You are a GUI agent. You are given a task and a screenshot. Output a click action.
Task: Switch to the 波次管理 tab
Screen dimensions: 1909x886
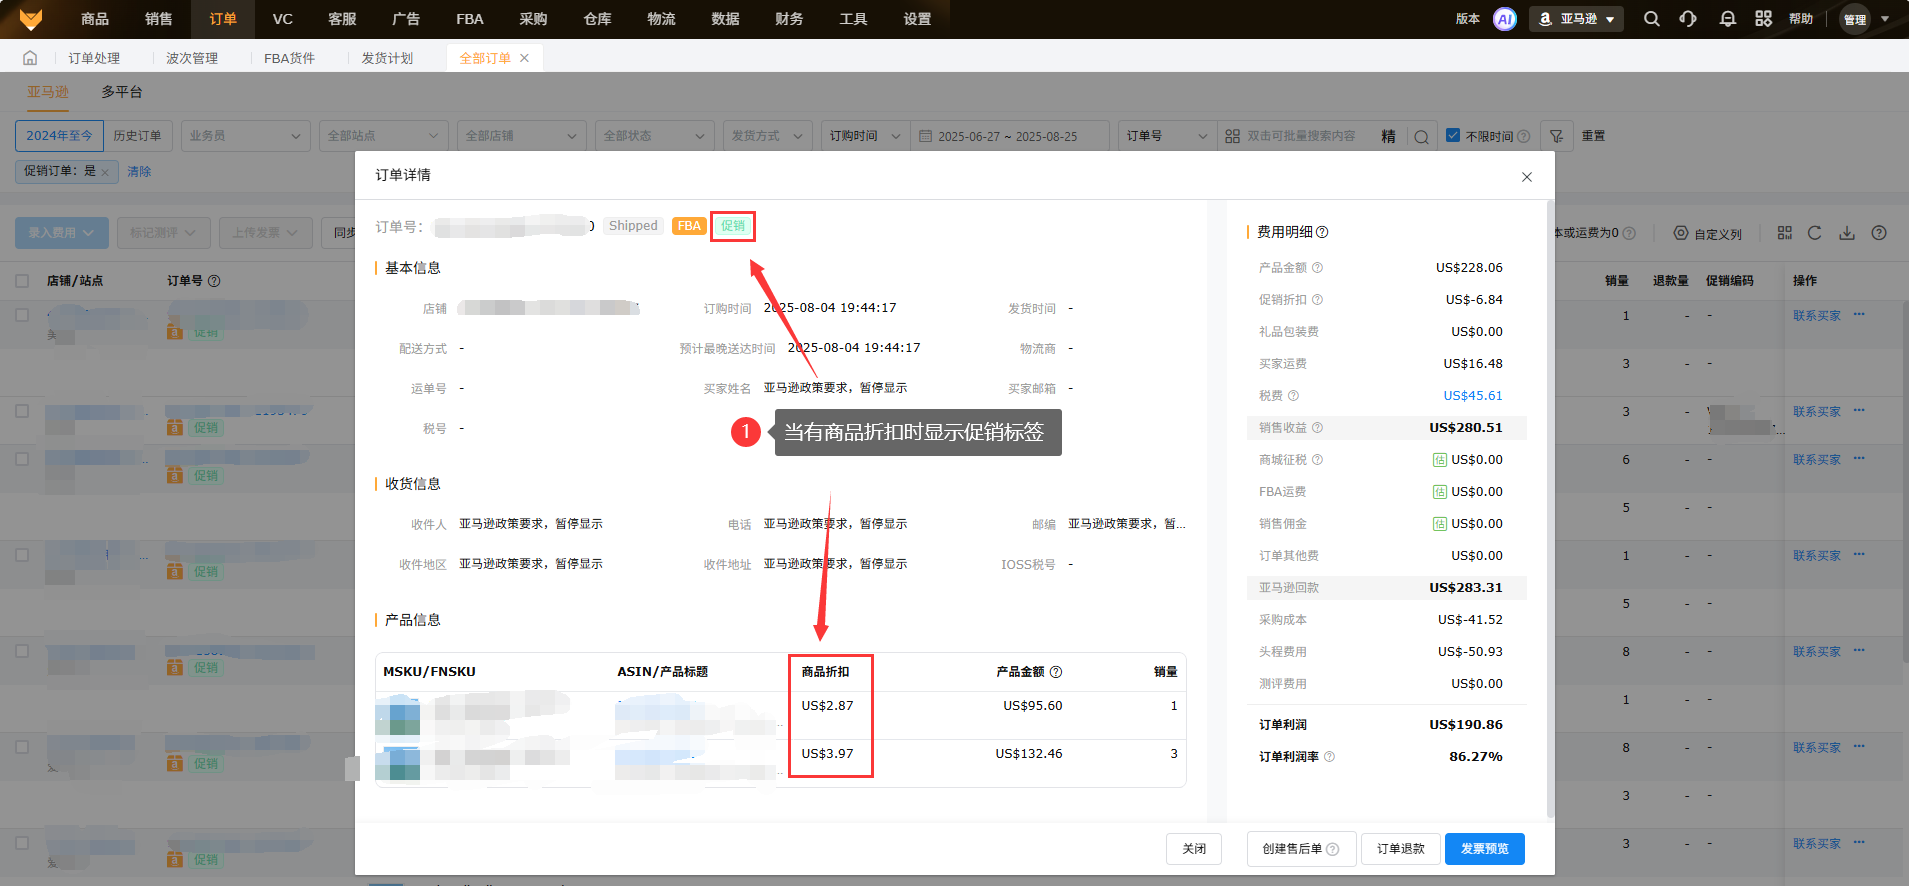(x=192, y=58)
